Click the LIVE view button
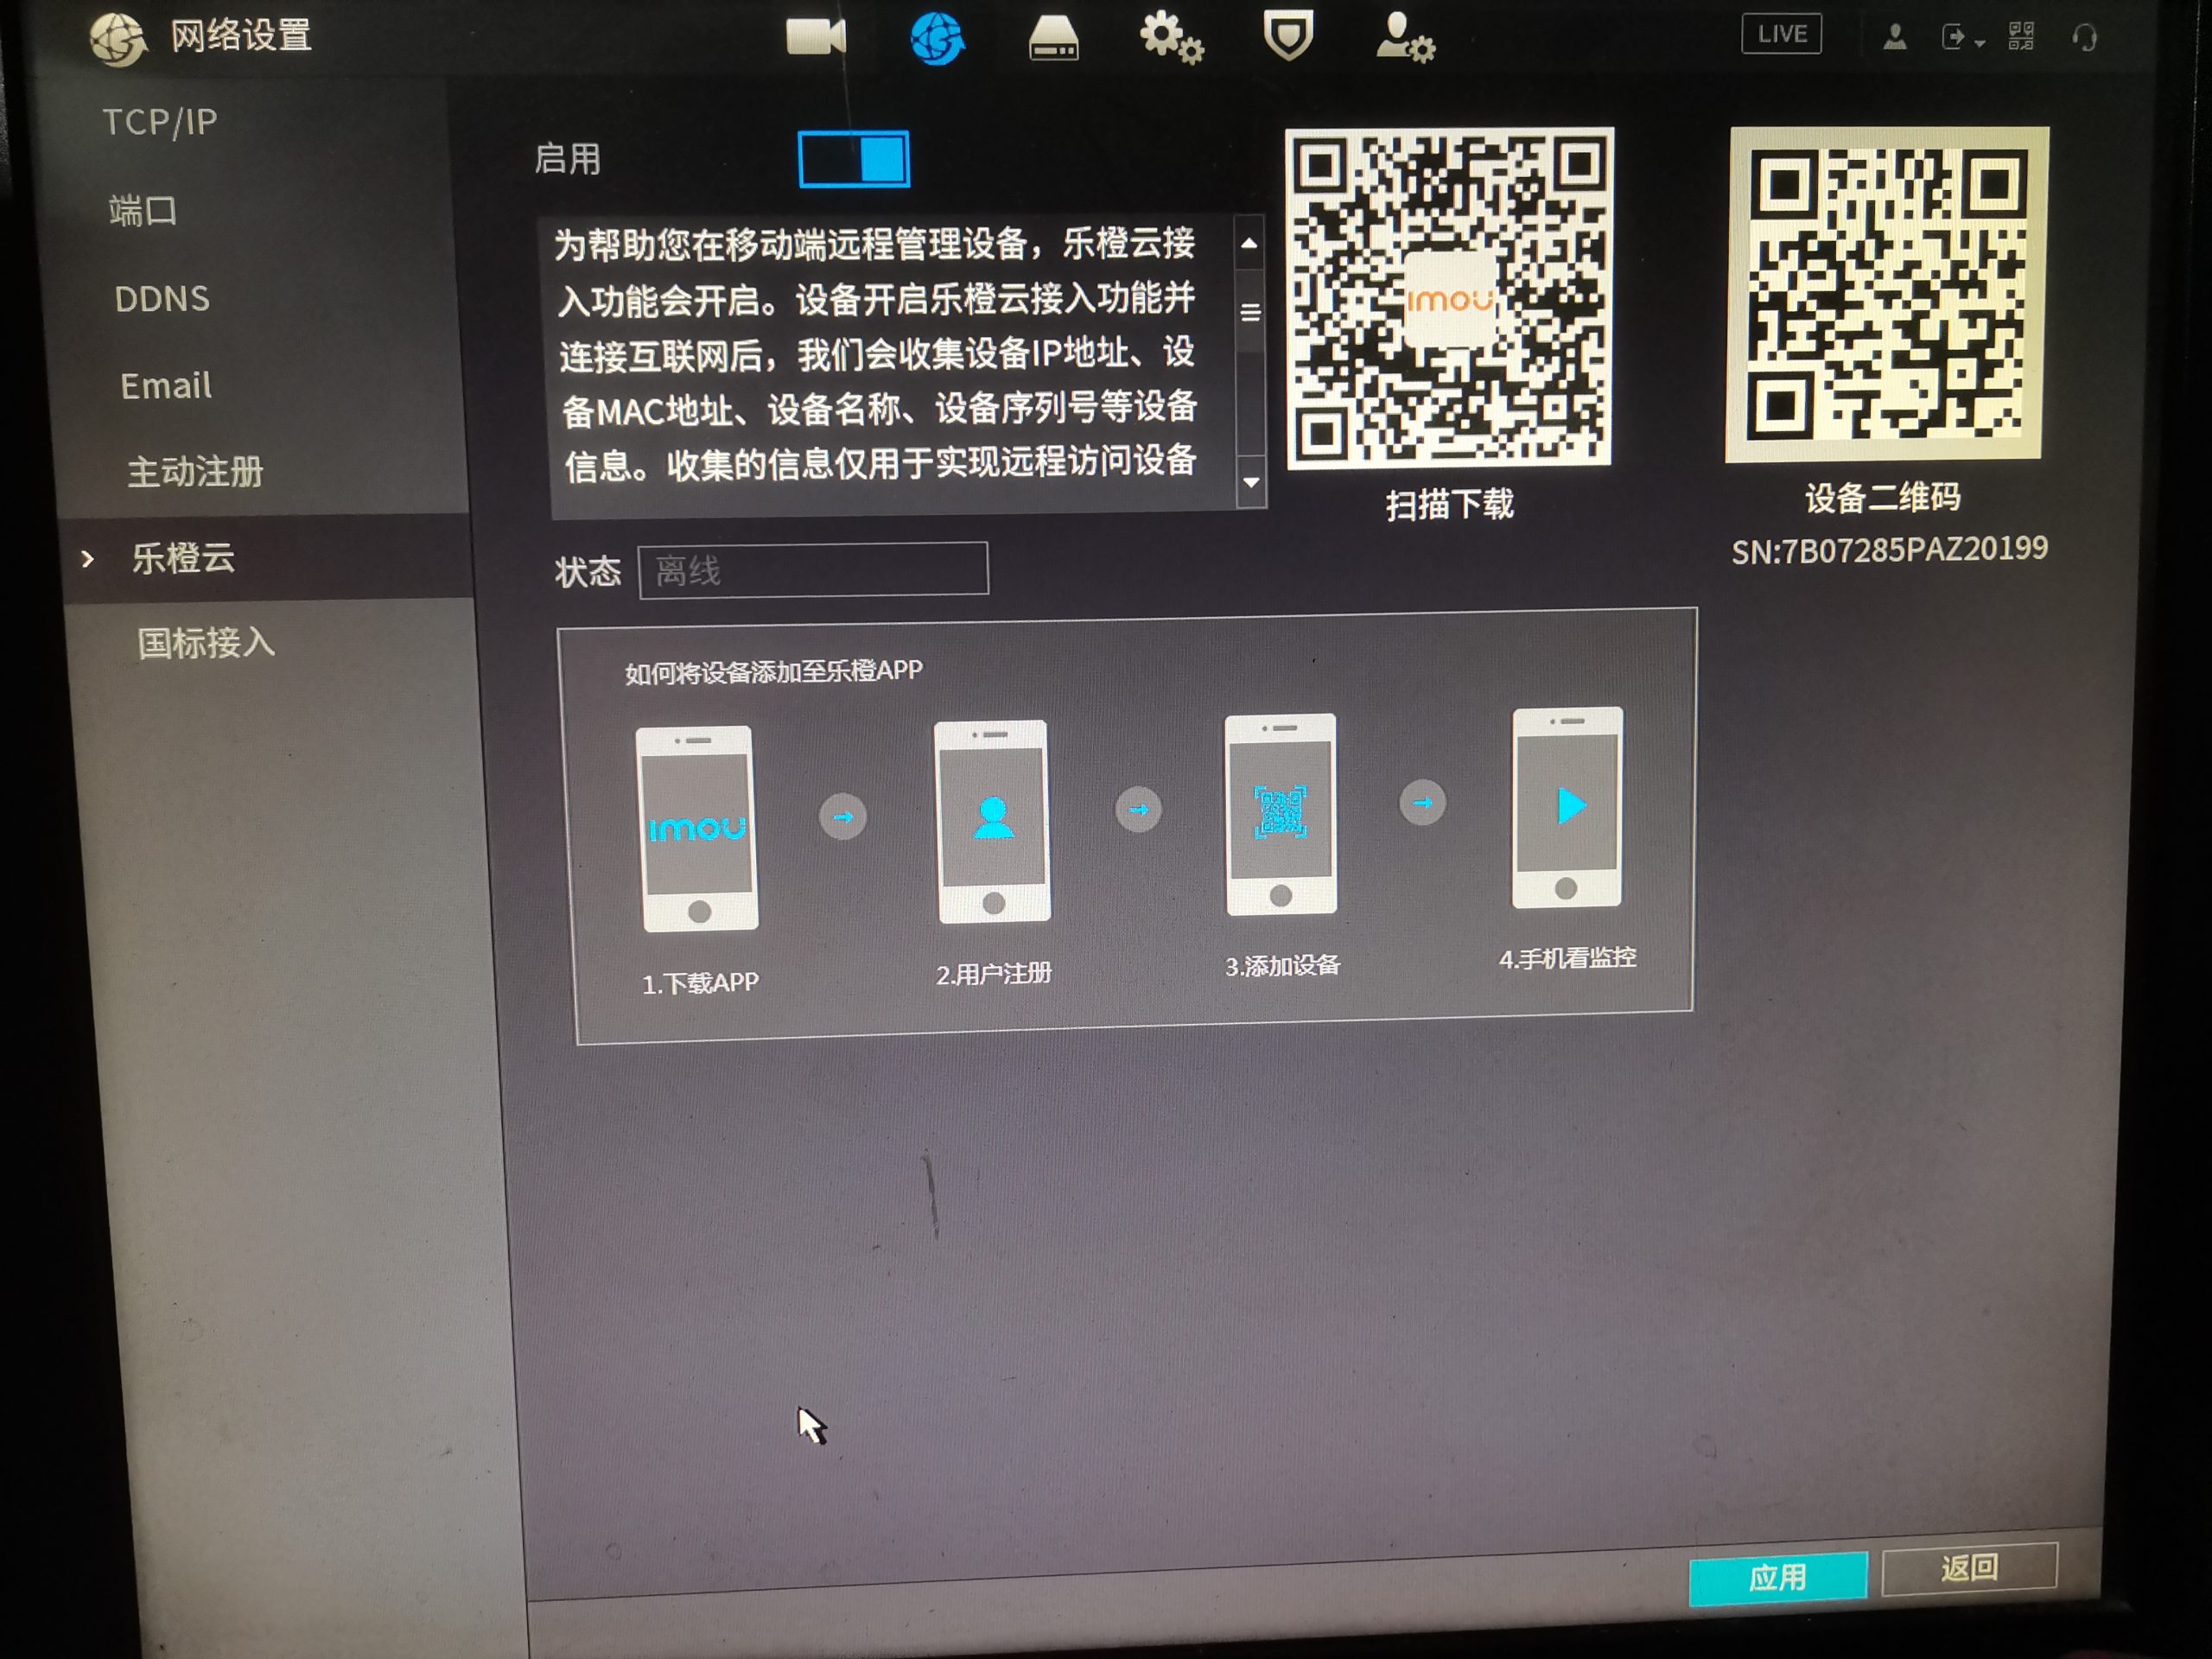Screen dimensions: 2212x1659 click(x=1781, y=35)
